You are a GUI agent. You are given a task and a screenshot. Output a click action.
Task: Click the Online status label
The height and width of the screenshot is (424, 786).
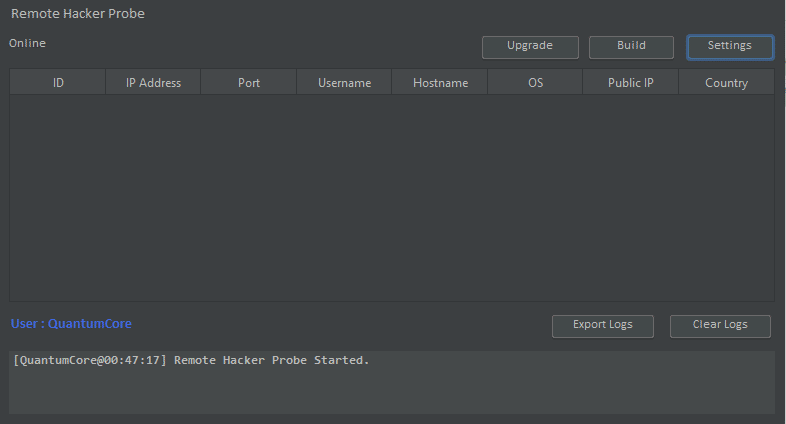coord(28,44)
